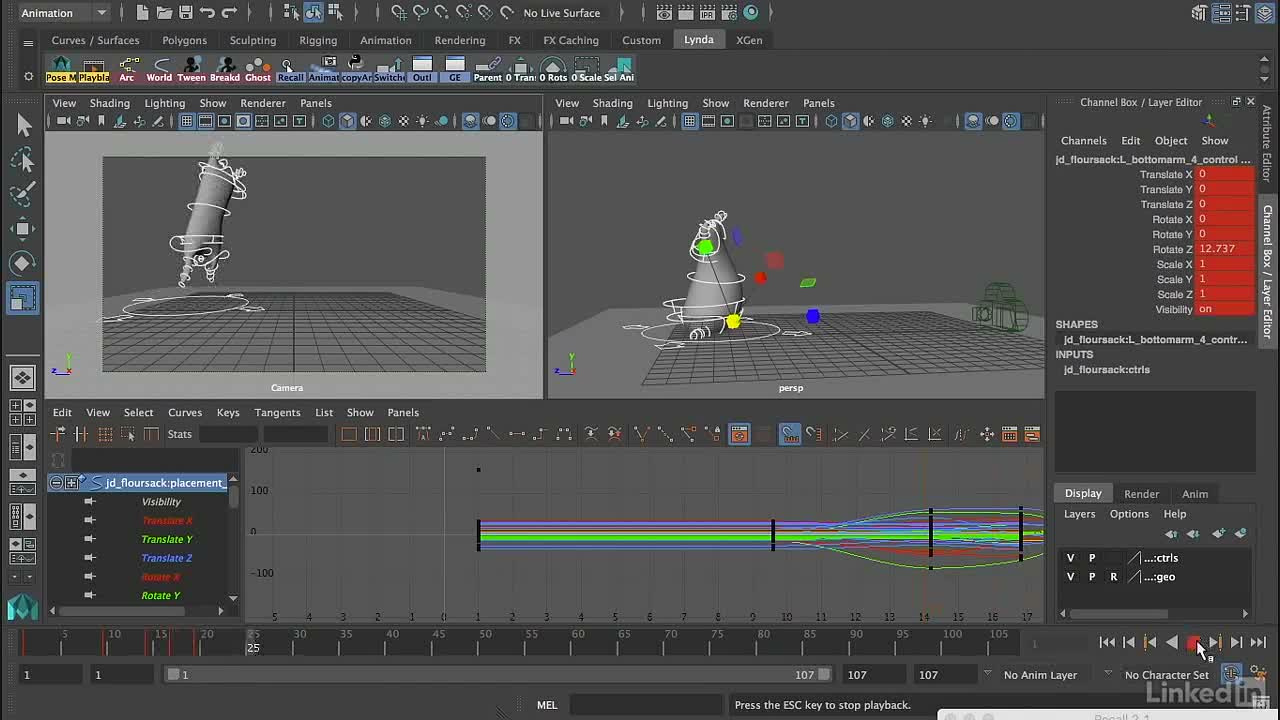The image size is (1280, 720).
Task: Toggle the R reference box on geo layer
Action: click(x=1113, y=577)
